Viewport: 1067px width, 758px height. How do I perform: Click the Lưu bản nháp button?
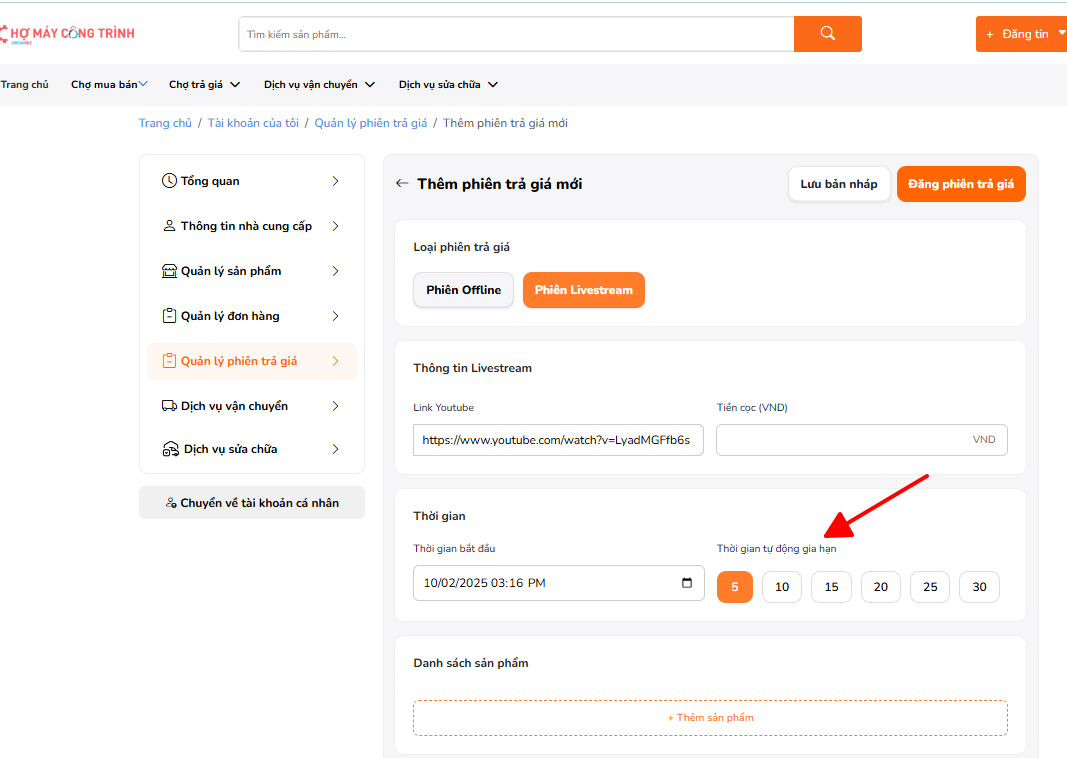838,184
